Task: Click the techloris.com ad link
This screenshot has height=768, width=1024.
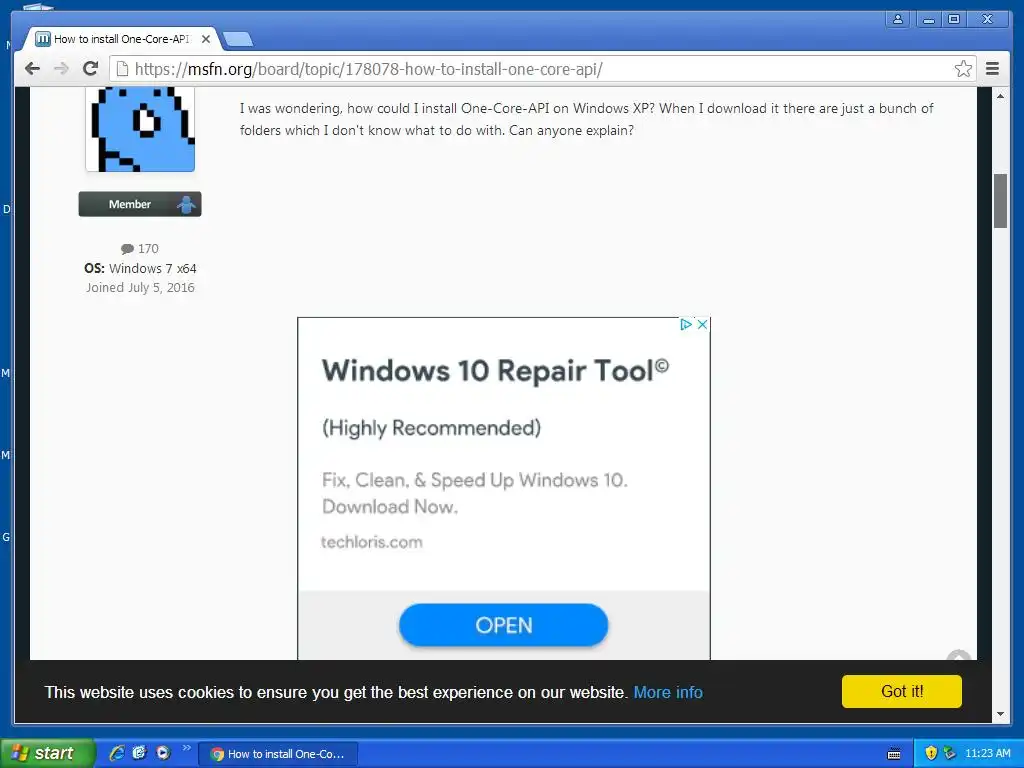Action: [x=372, y=542]
